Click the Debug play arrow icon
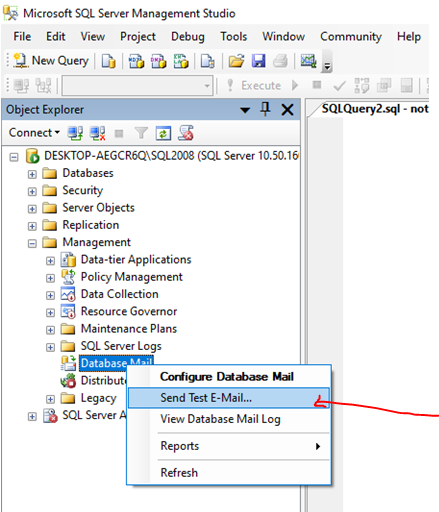Image resolution: width=439 pixels, height=512 pixels. click(x=295, y=85)
